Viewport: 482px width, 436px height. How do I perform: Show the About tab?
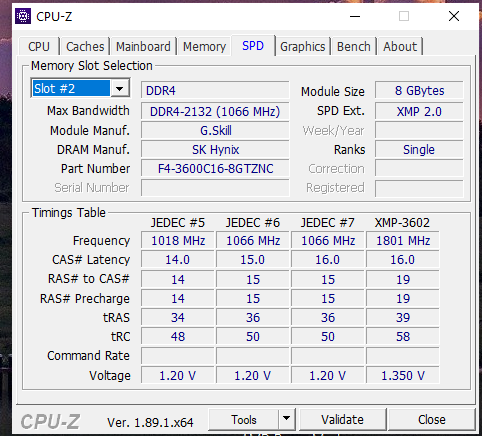click(400, 46)
